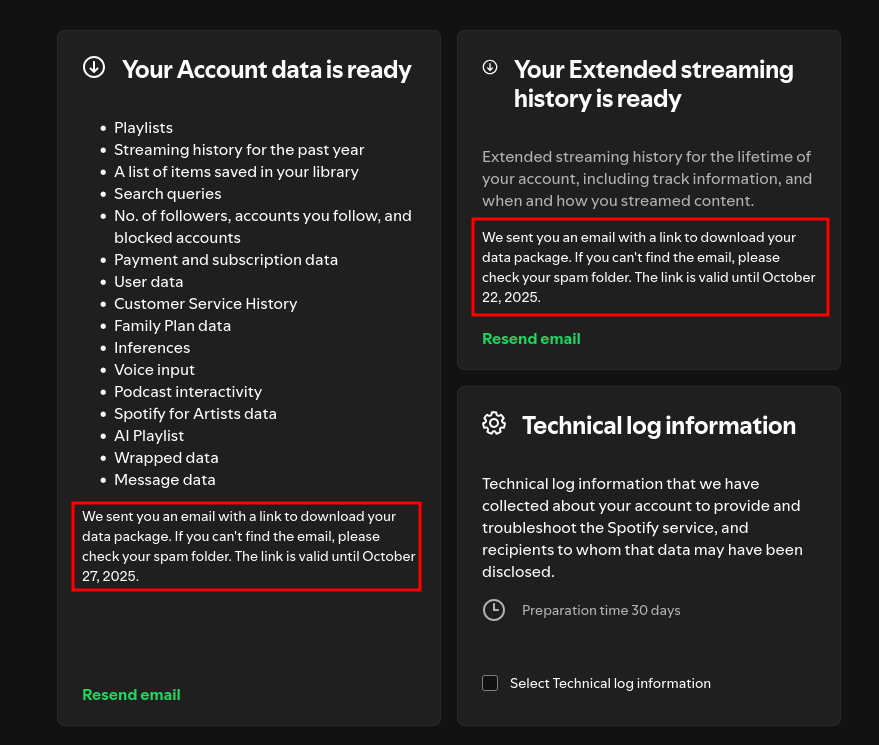879x745 pixels.
Task: Click the download icon beside Extended streaming history
Action: (x=490, y=68)
